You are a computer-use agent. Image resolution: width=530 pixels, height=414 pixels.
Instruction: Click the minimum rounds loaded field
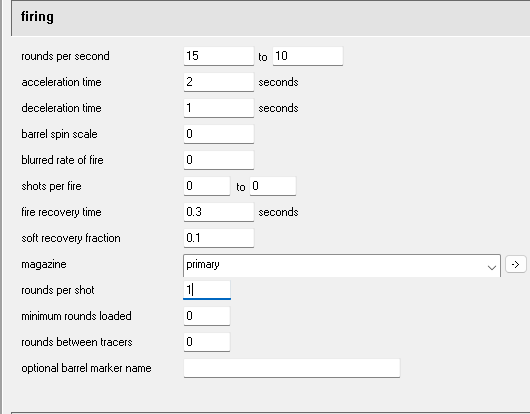[207, 316]
